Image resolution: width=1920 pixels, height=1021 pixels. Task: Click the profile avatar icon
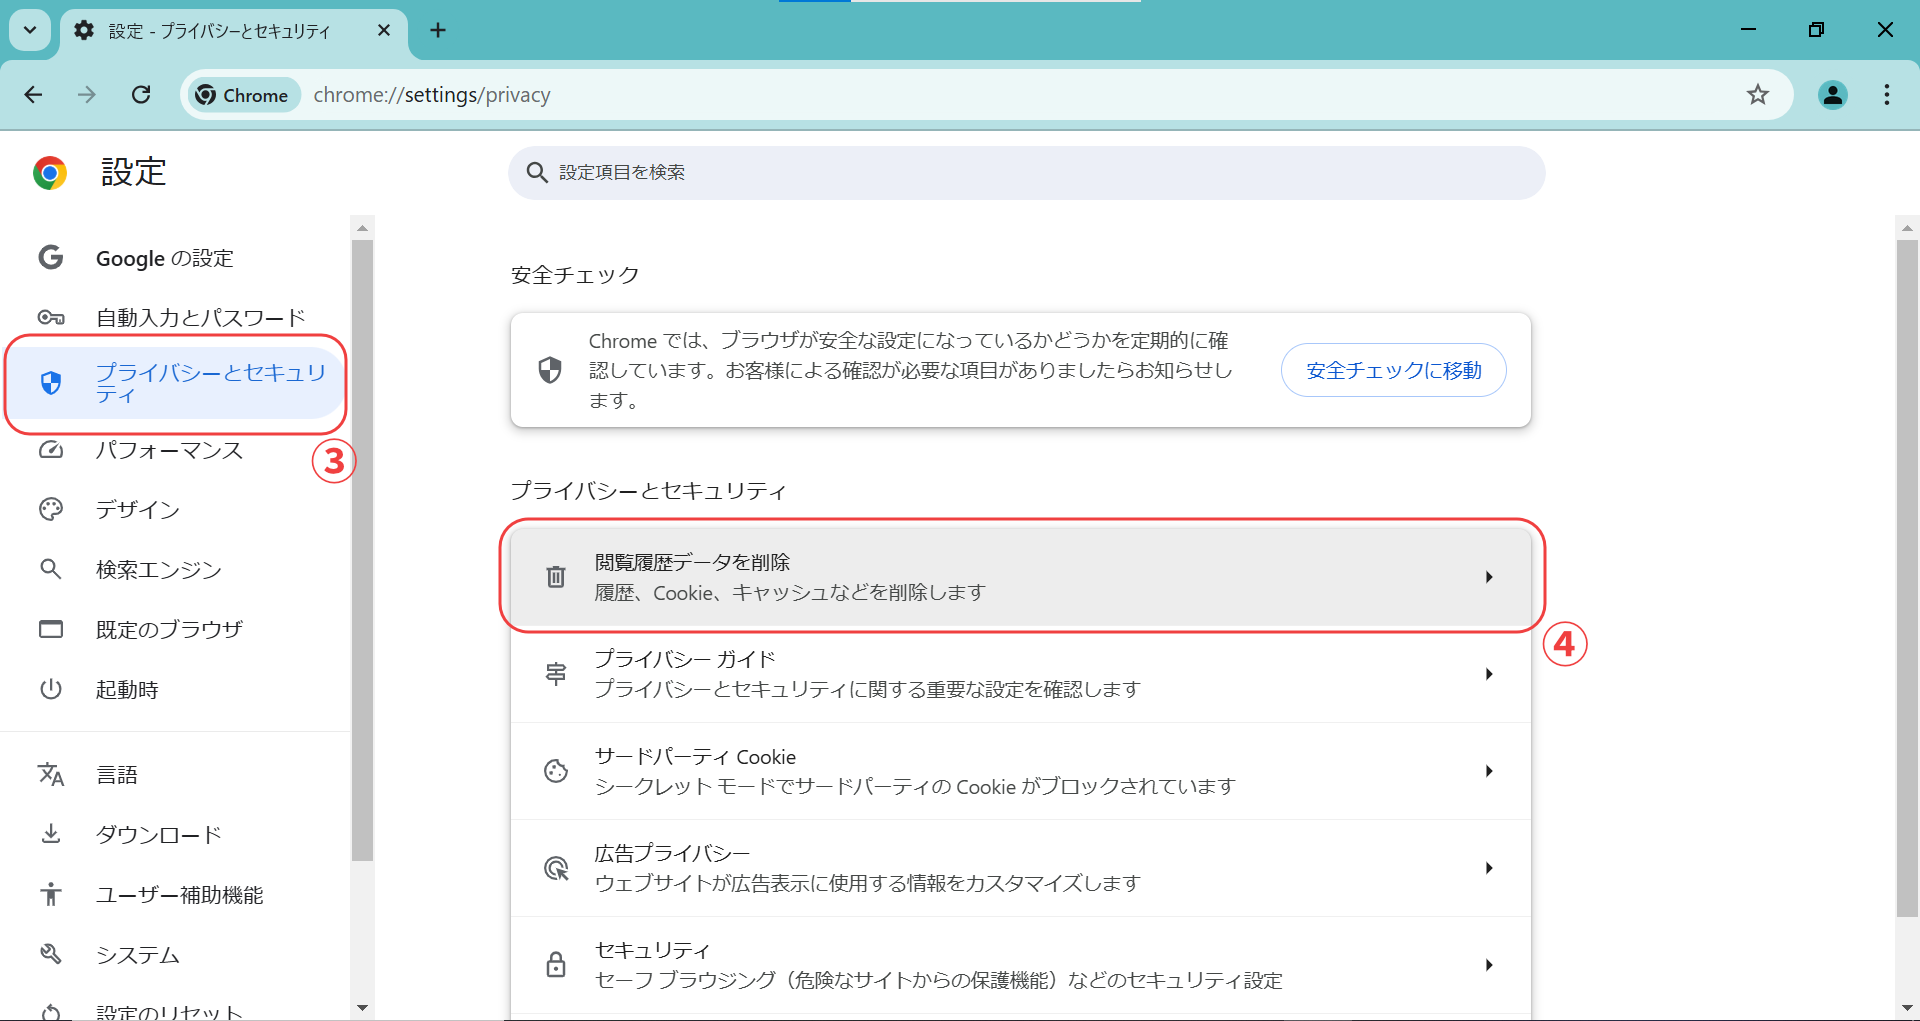coord(1832,95)
